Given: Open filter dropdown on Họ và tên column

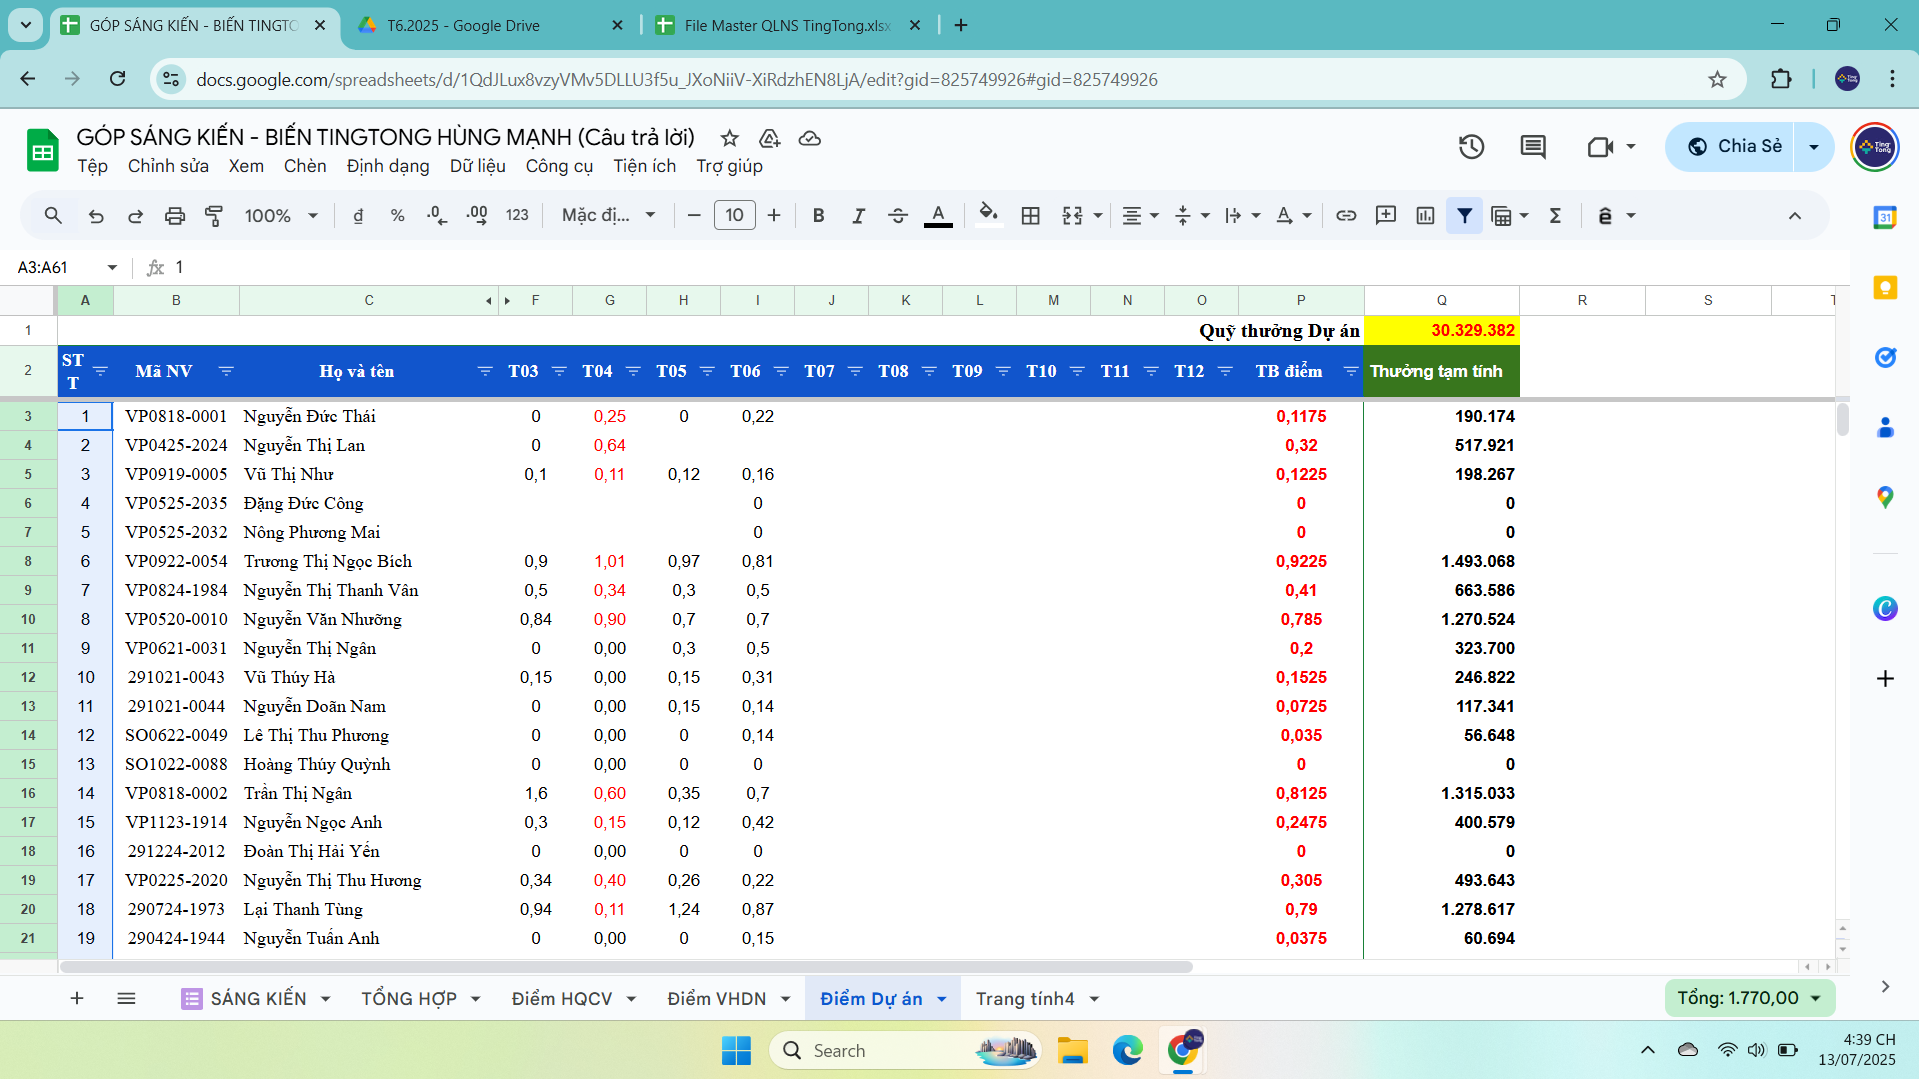Looking at the screenshot, I should [x=485, y=371].
